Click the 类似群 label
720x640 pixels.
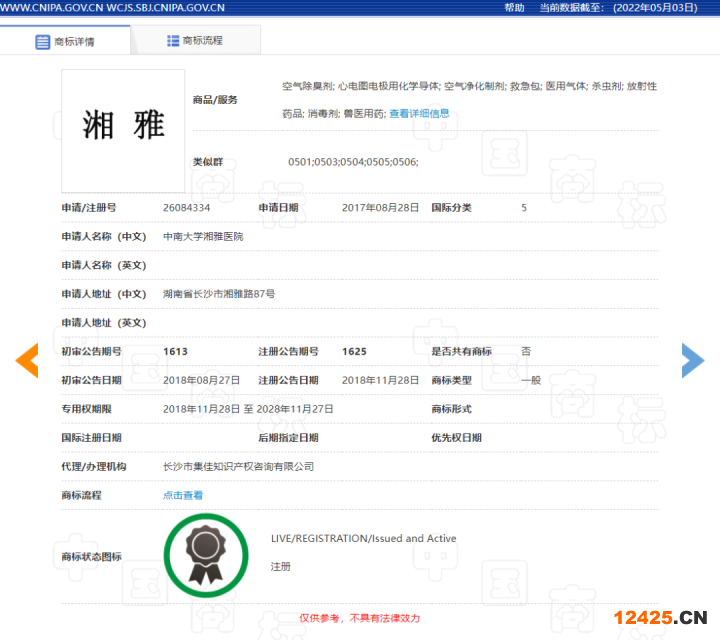pos(208,162)
